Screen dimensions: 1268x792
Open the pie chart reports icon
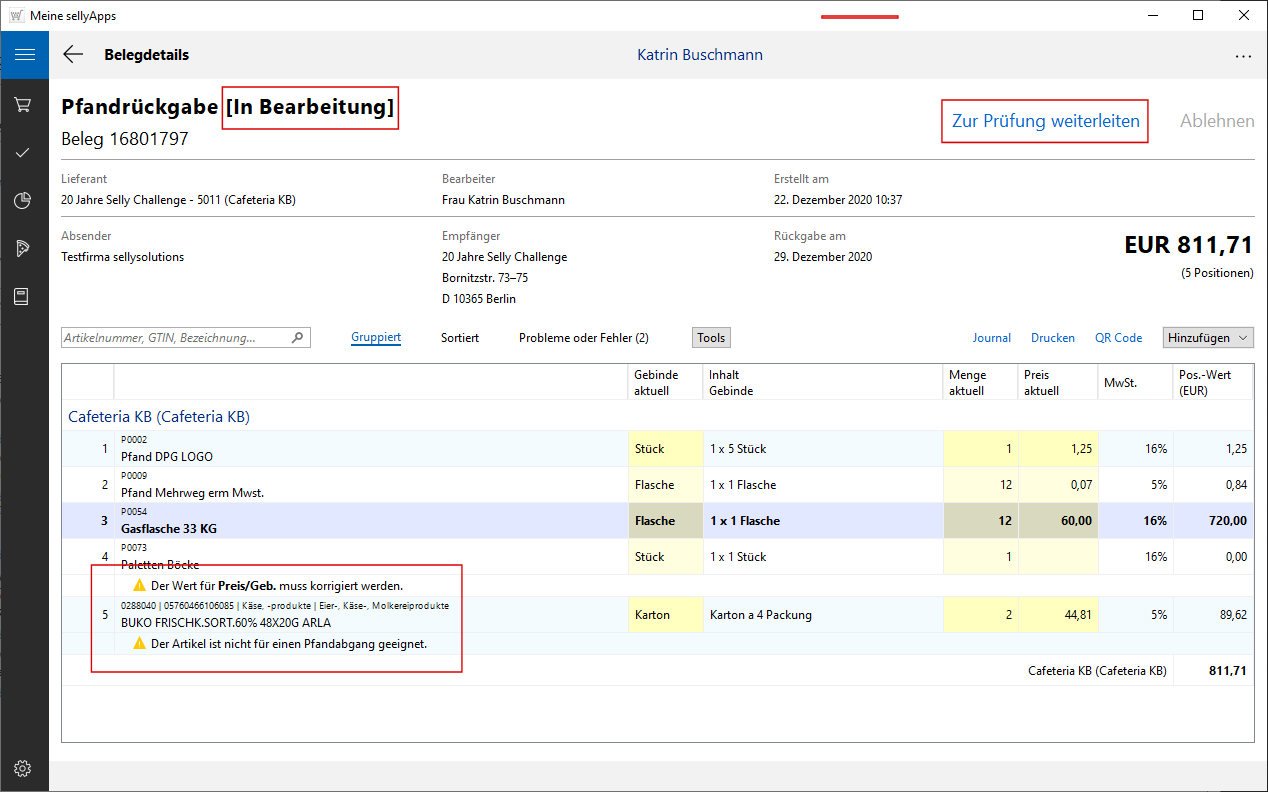click(x=23, y=201)
